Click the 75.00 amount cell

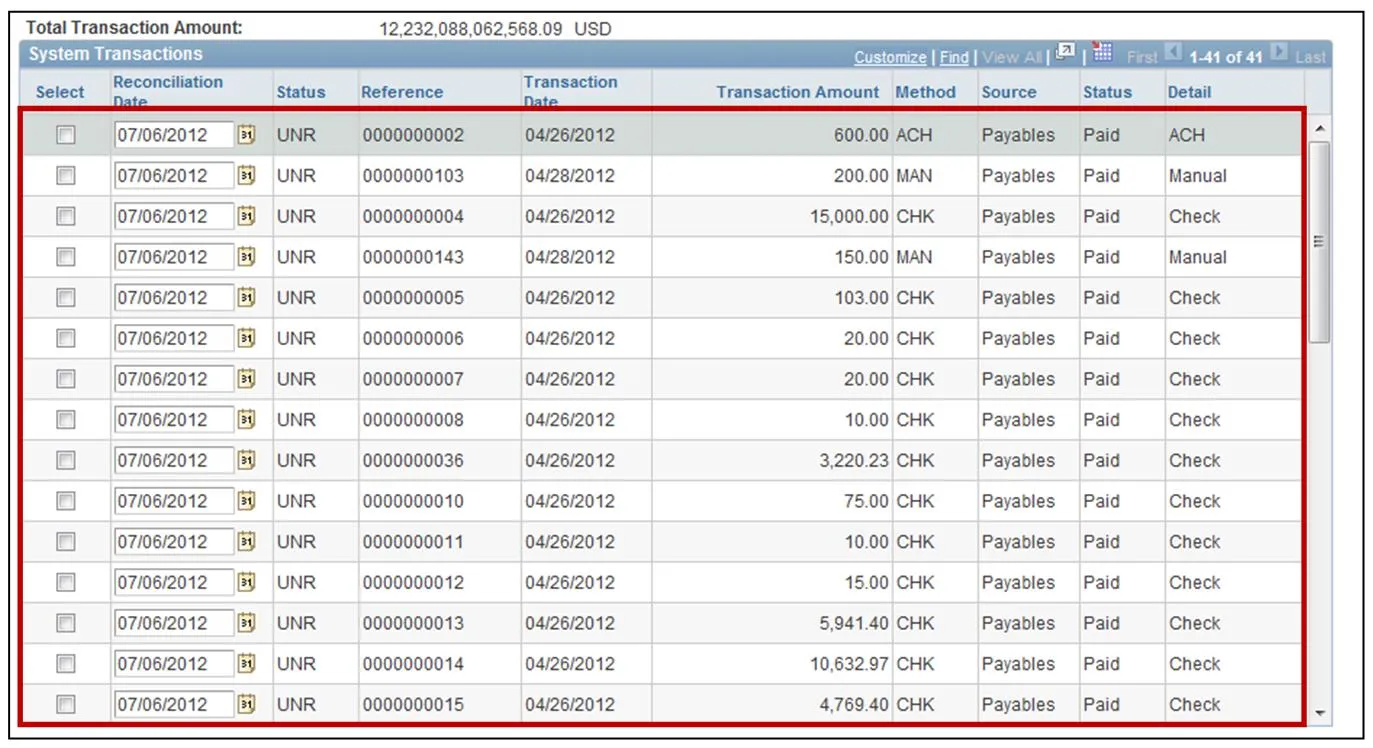click(866, 501)
